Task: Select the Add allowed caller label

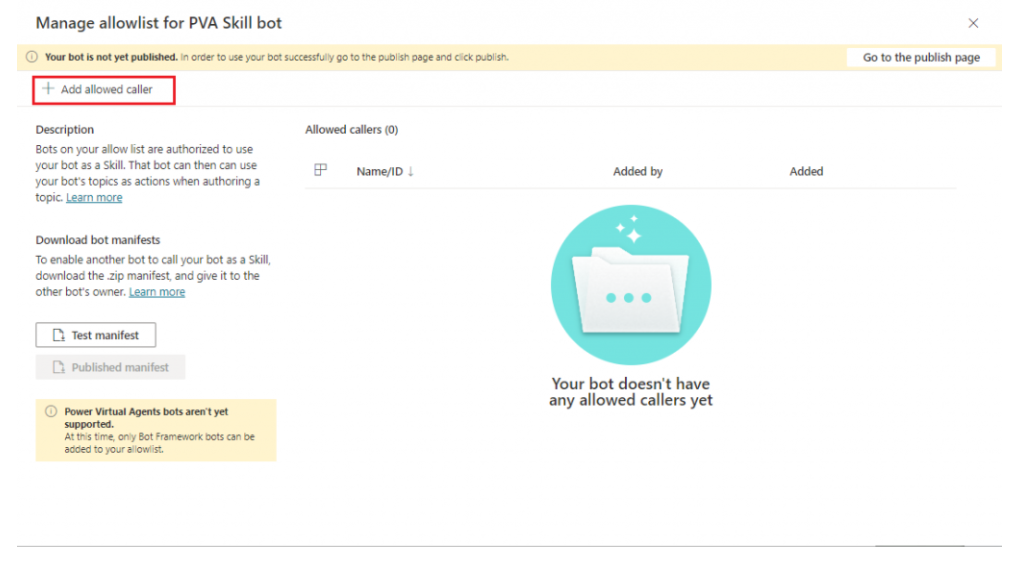Action: pos(107,89)
